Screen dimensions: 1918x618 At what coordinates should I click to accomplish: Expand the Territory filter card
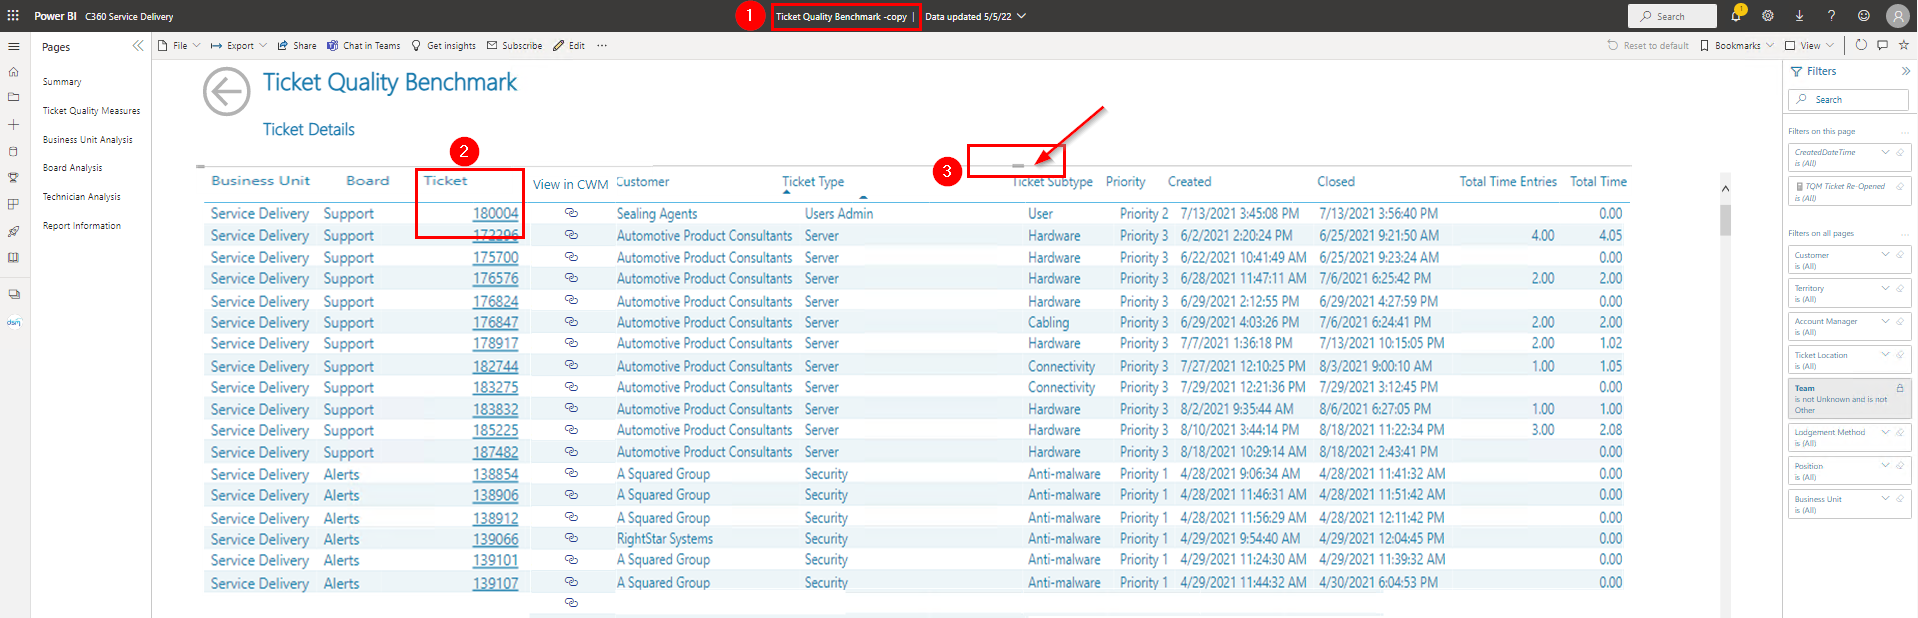pyautogui.click(x=1885, y=288)
